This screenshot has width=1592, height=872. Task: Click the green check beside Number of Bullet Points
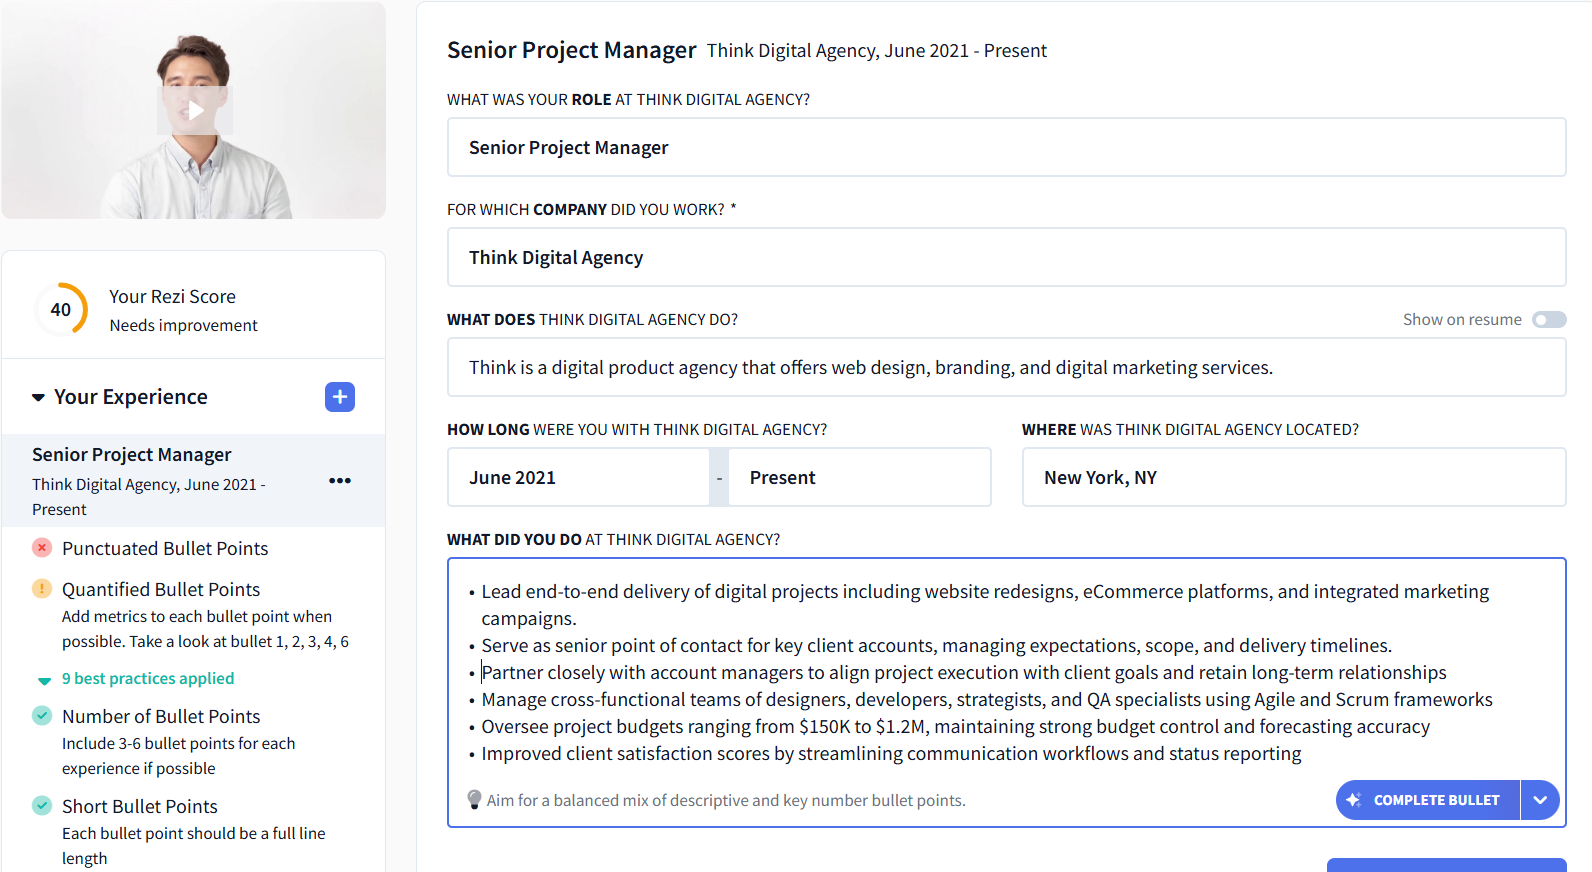[x=41, y=716]
